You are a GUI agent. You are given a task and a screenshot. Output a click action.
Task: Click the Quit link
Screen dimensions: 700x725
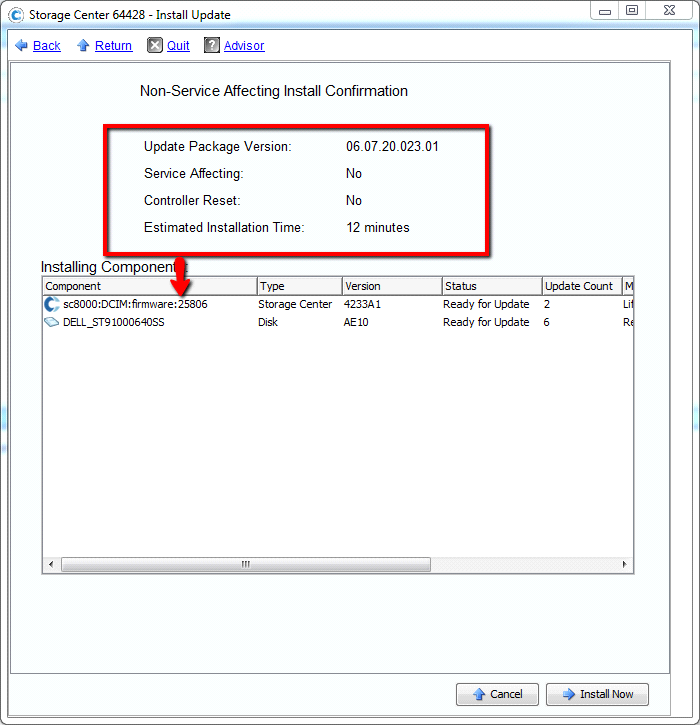pyautogui.click(x=178, y=46)
